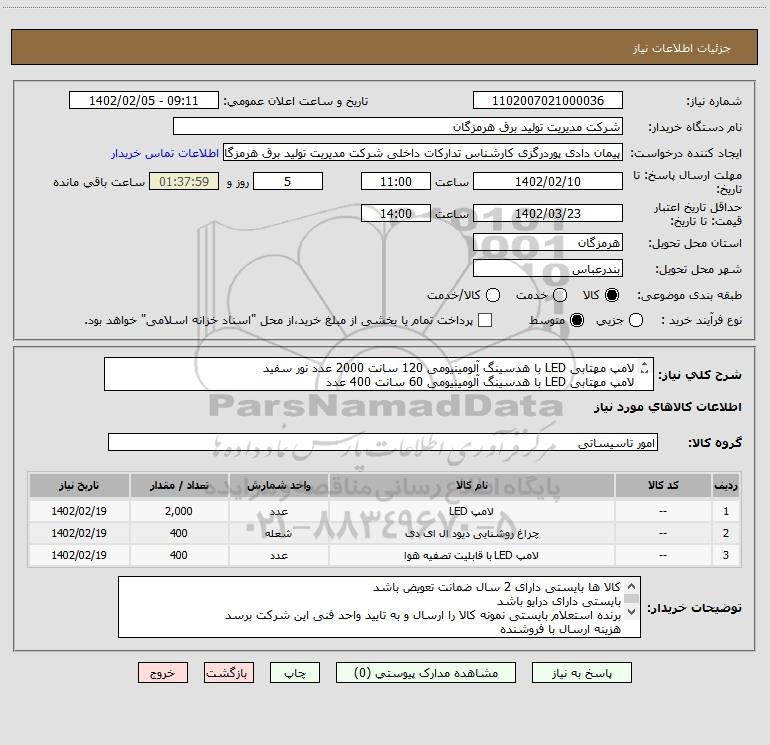Click the buyer name field شرکت مدیریت تولید برق هرمزگان

point(398,127)
